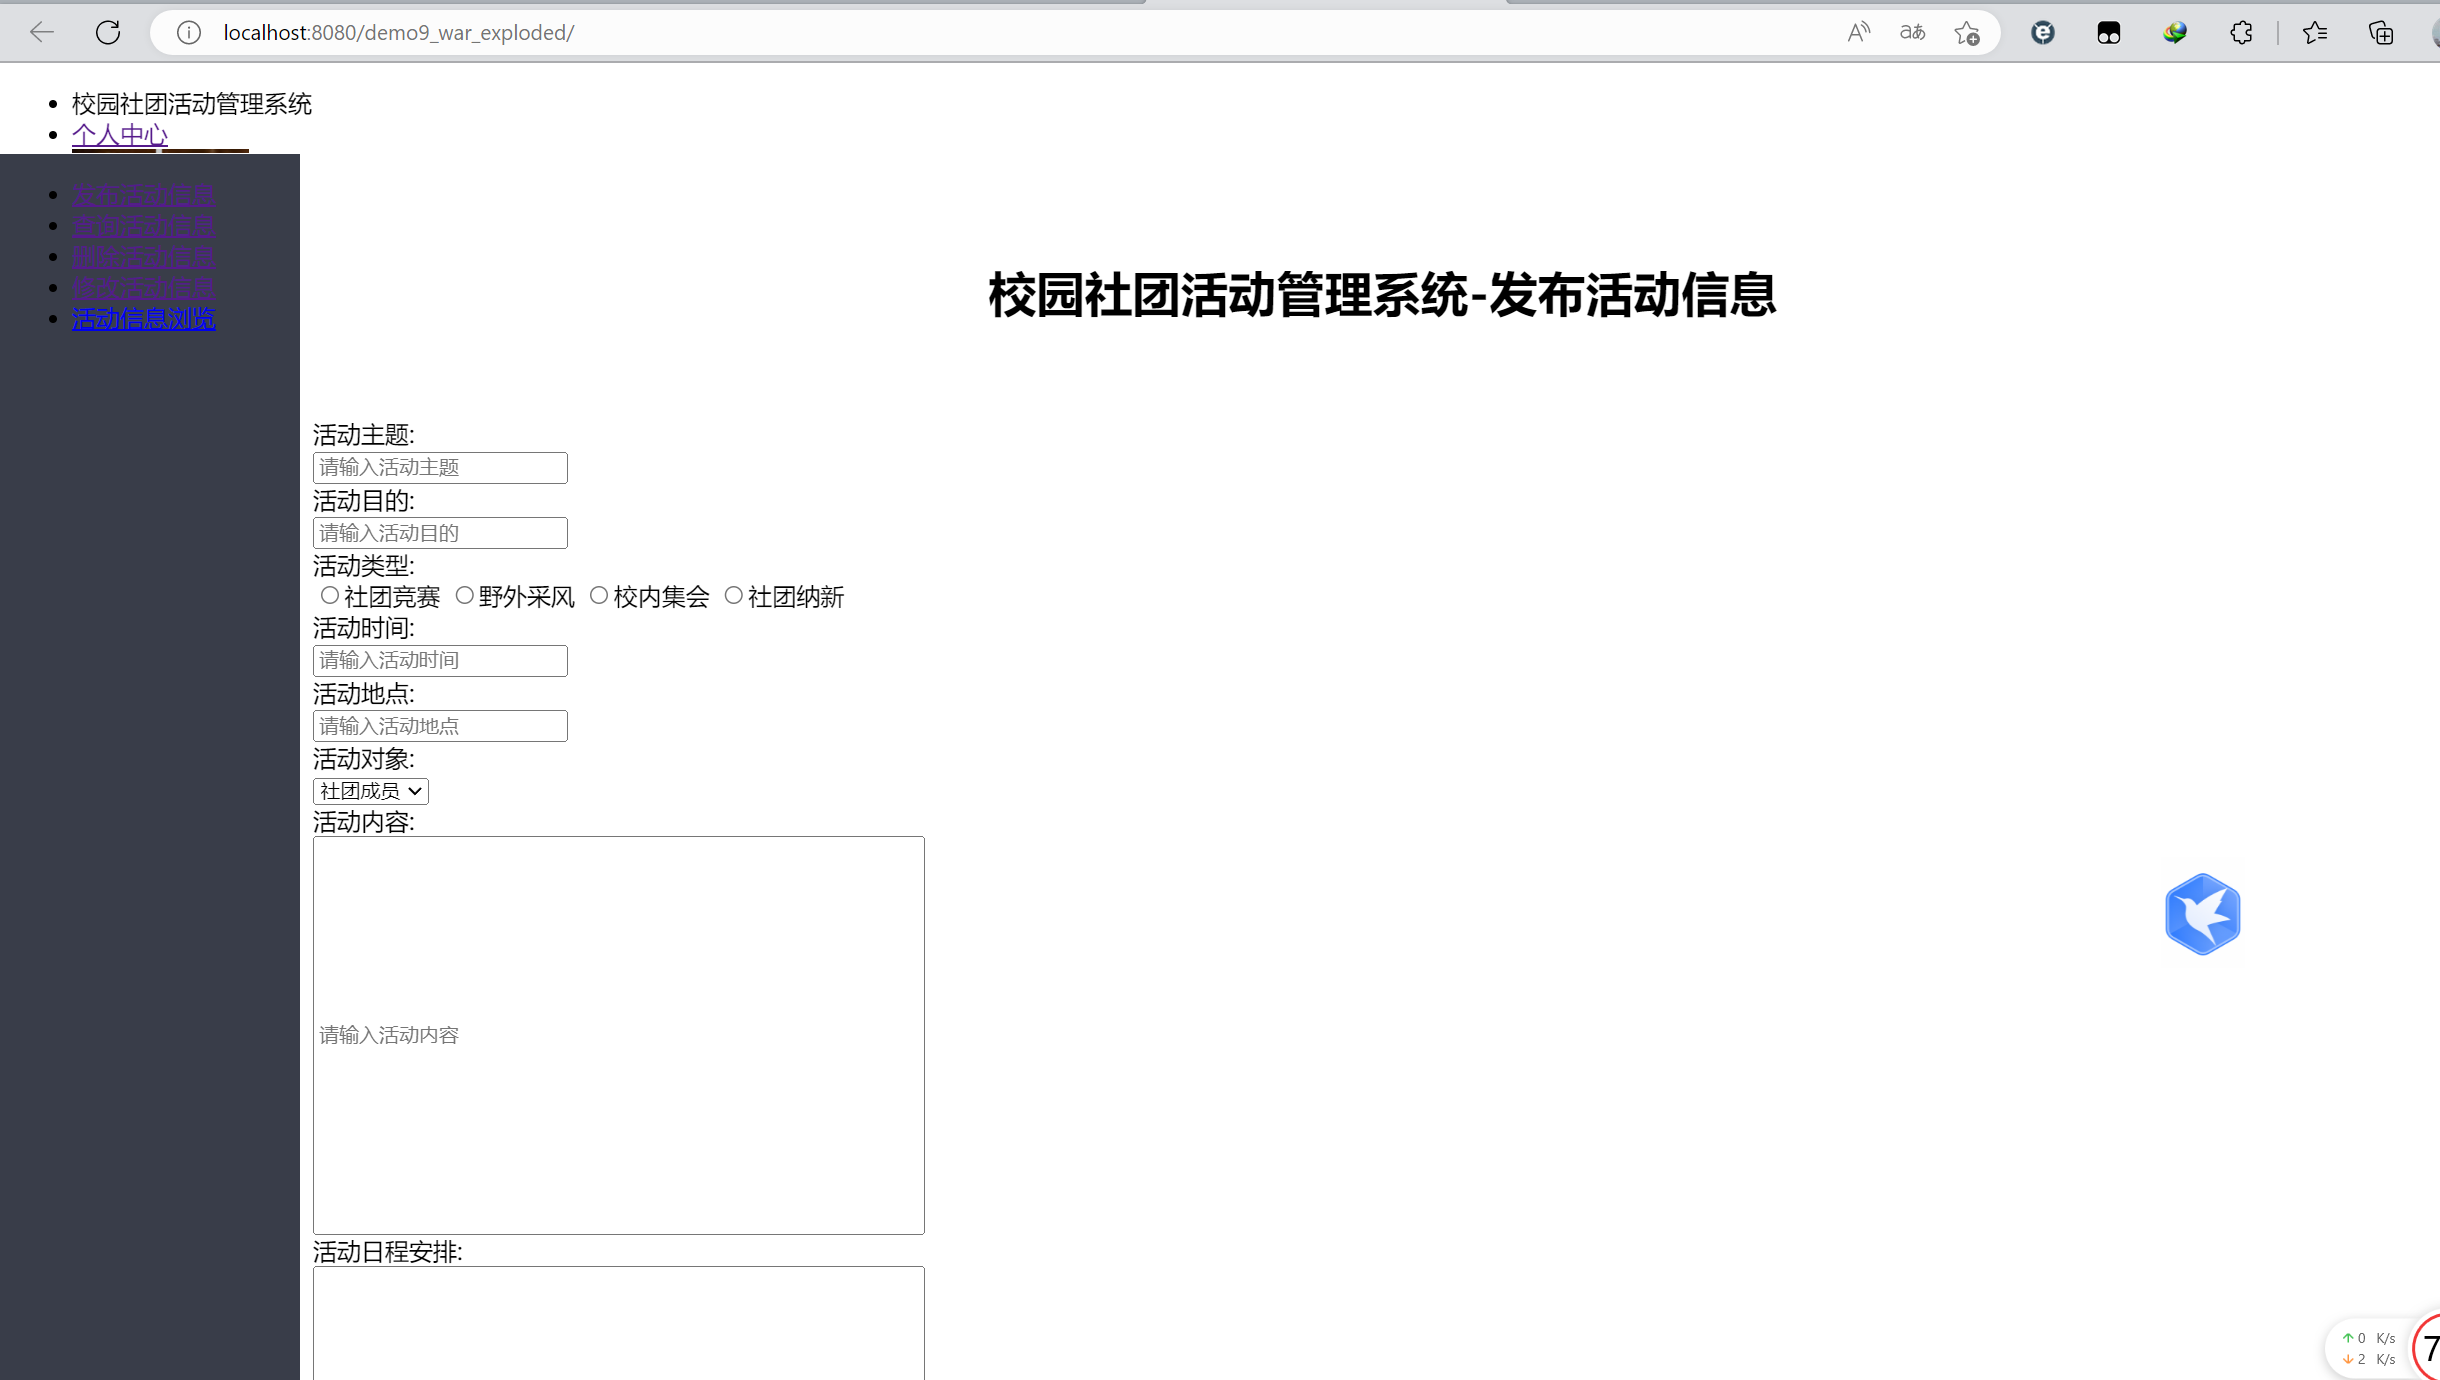Click the browser refresh icon
The image size is (2440, 1380).
tap(108, 32)
